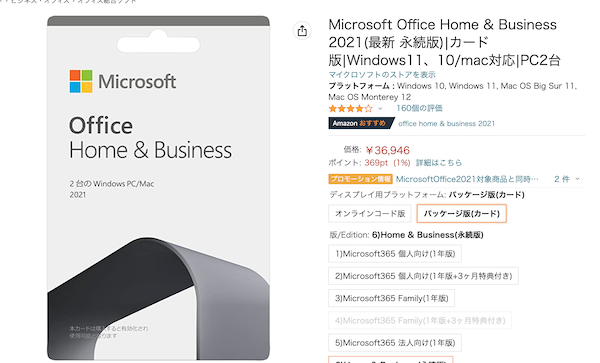Screen dimensions: 600x363
Task: Select オンラインコード版 platform option
Action: [x=370, y=213]
